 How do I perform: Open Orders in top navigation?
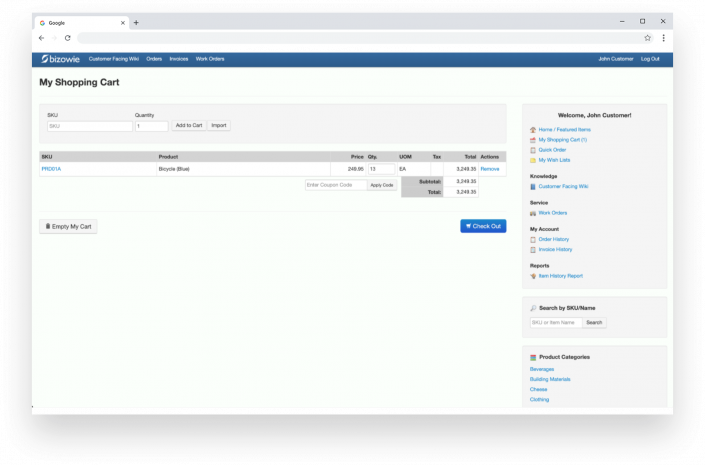pyautogui.click(x=154, y=59)
